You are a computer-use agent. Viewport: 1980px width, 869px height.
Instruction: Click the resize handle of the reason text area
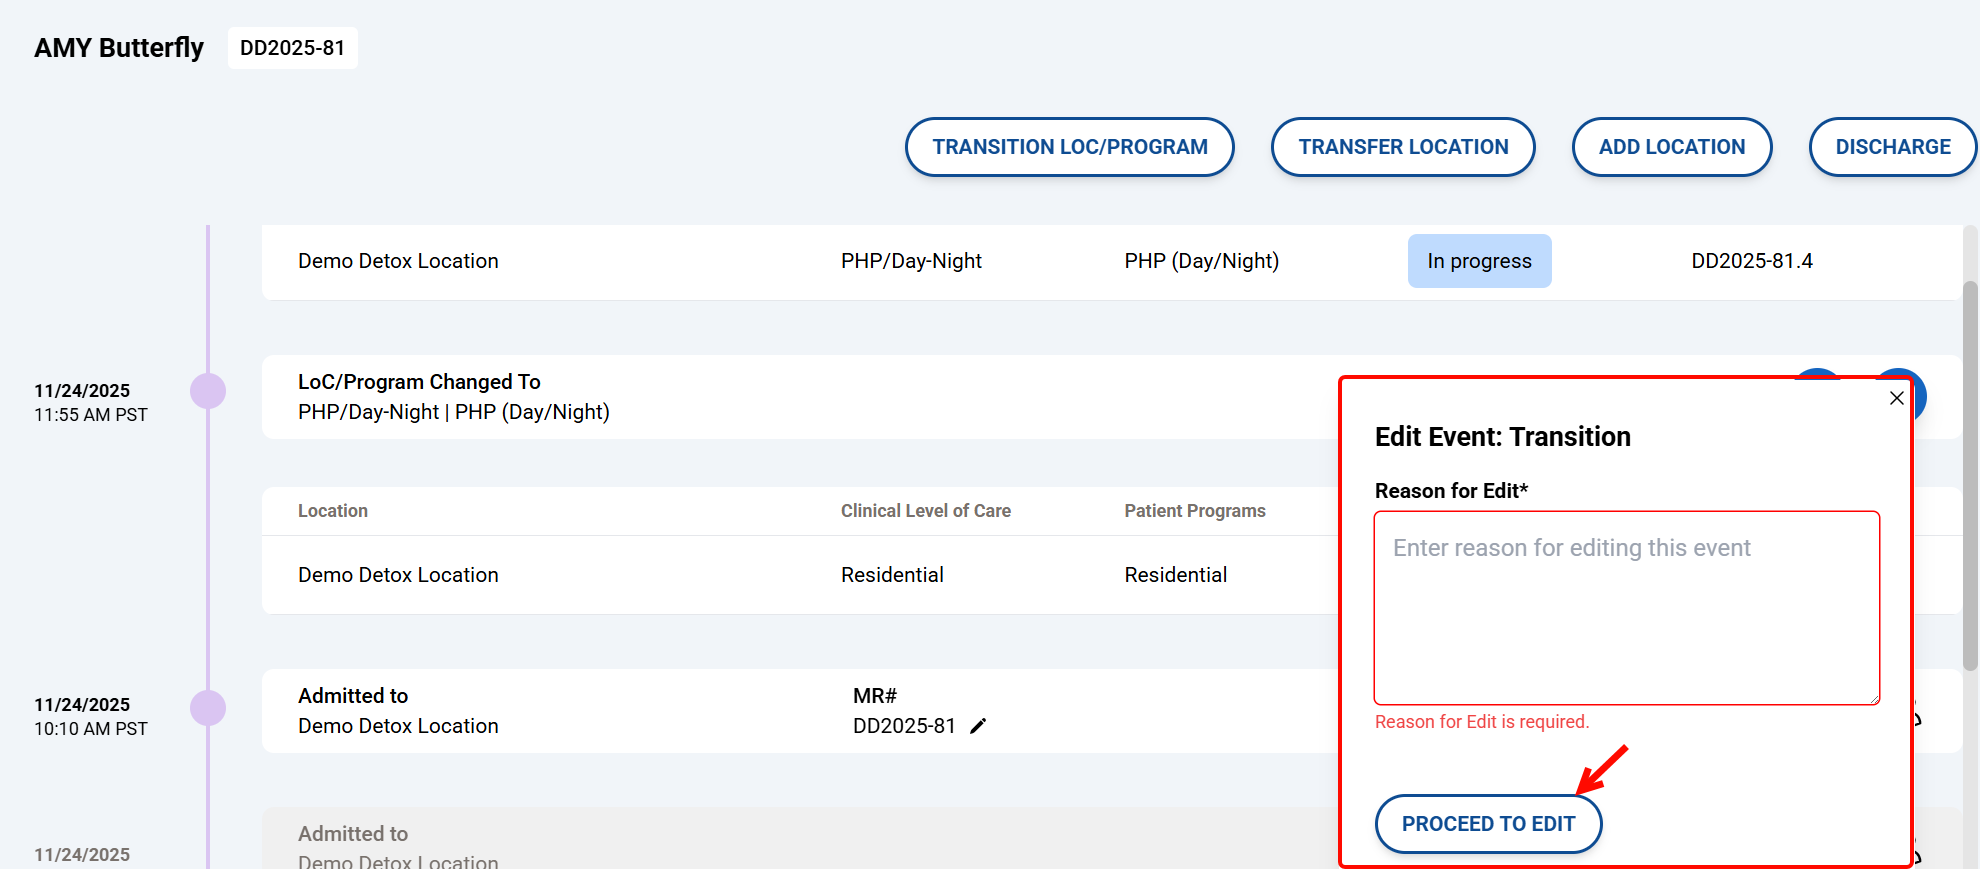(1873, 698)
